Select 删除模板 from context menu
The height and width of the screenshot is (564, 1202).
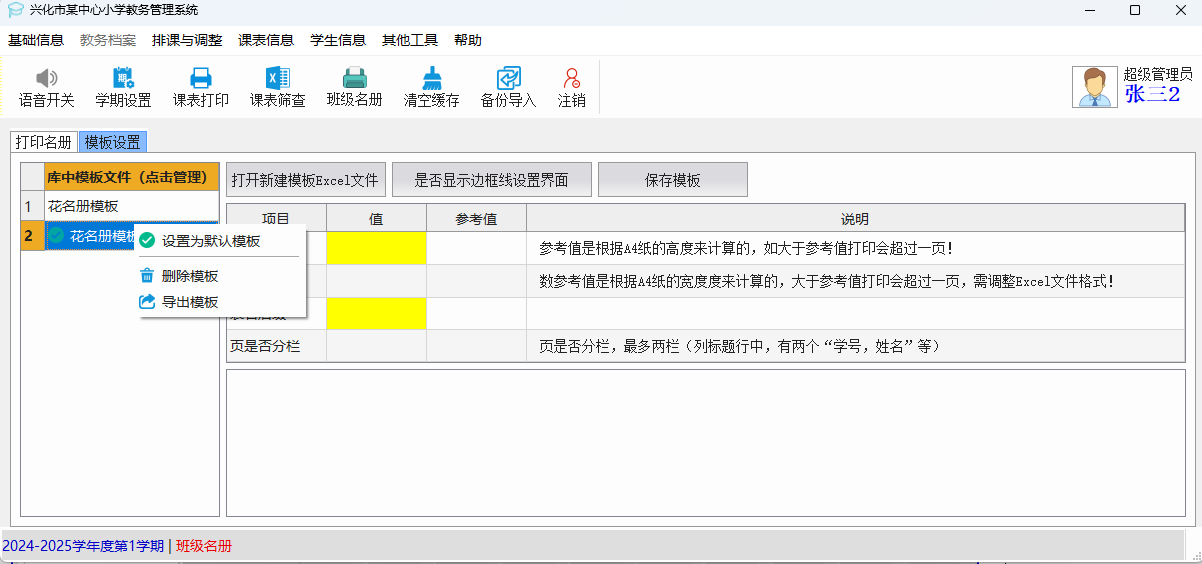(x=189, y=276)
